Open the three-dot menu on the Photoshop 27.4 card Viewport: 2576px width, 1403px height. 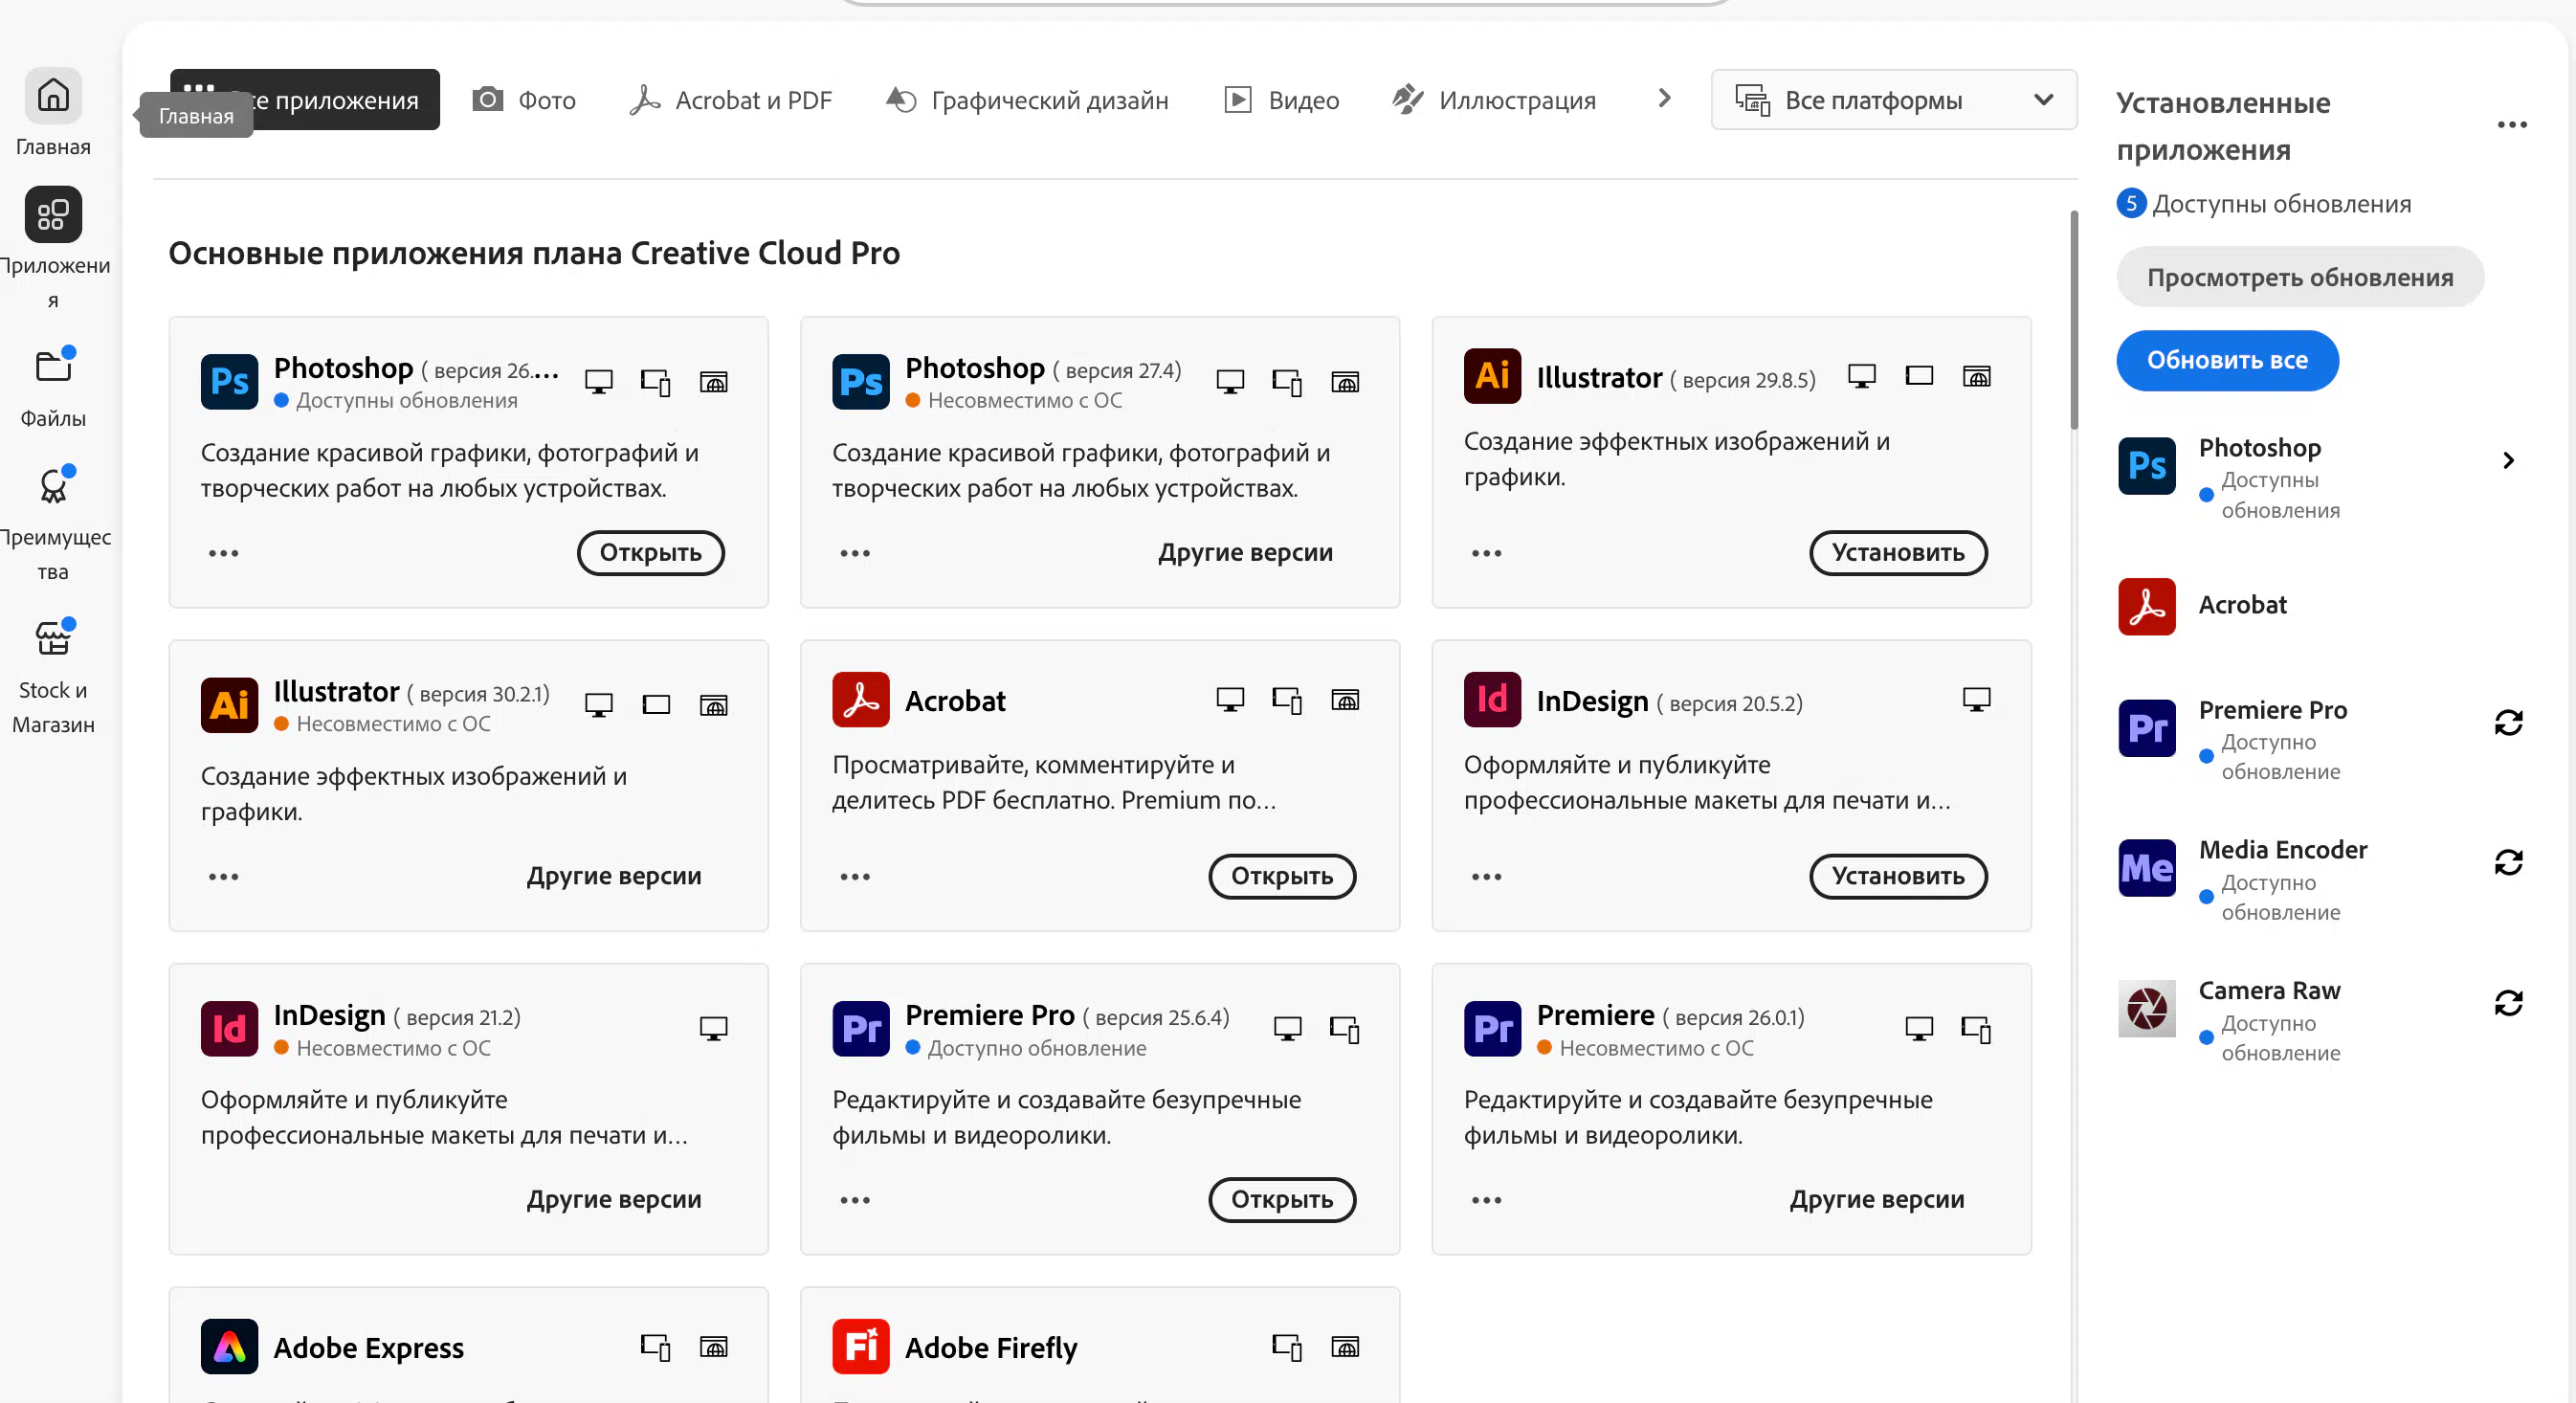[855, 553]
